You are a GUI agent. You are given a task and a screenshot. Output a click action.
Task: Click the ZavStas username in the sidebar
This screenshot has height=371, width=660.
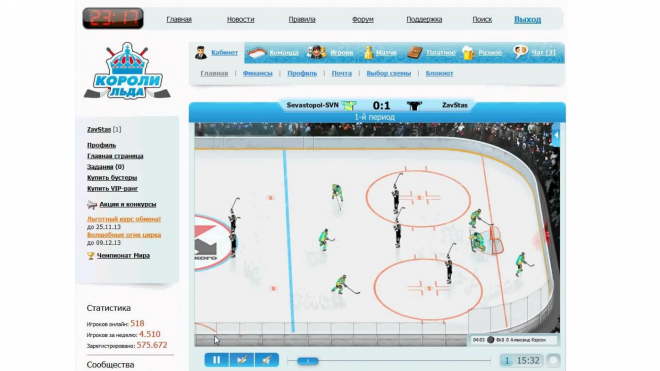[99, 129]
